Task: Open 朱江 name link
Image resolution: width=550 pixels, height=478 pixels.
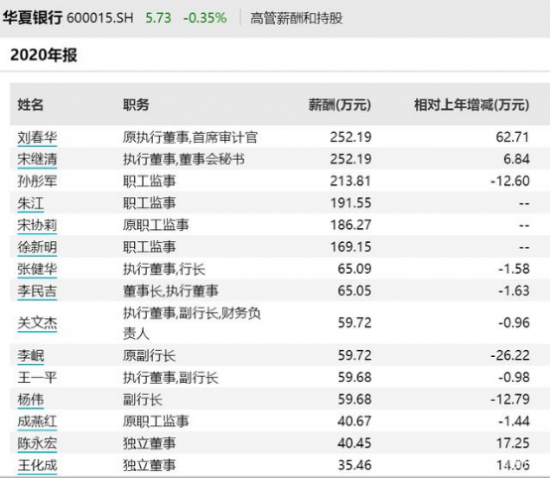Action: (31, 203)
